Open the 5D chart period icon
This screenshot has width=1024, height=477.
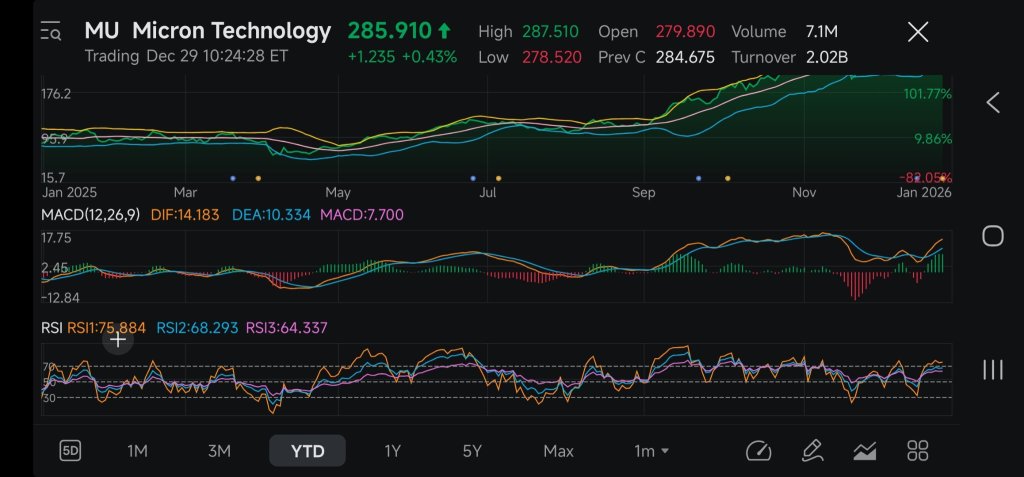click(70, 450)
